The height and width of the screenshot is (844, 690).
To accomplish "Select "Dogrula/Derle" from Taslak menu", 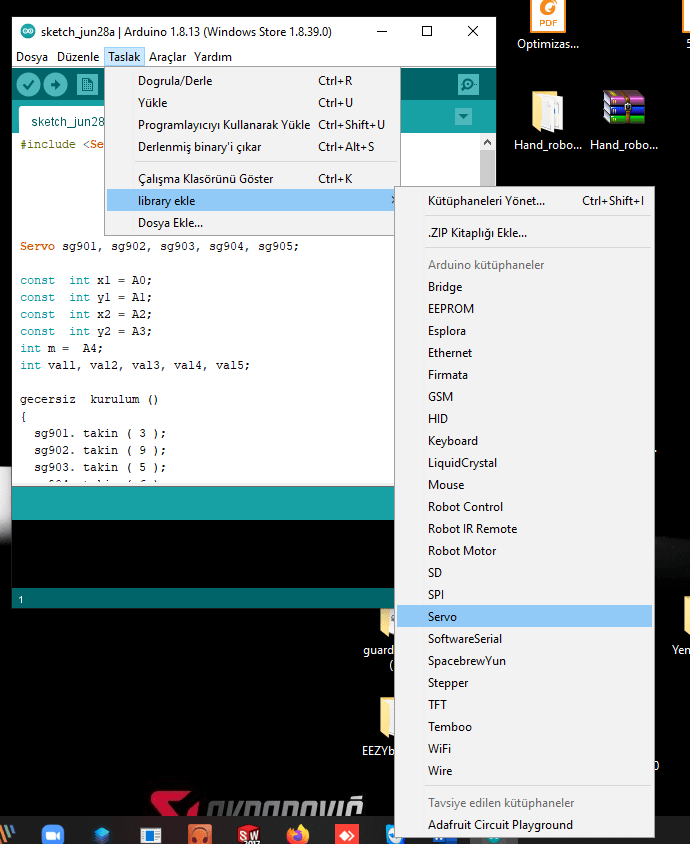I will [x=175, y=81].
